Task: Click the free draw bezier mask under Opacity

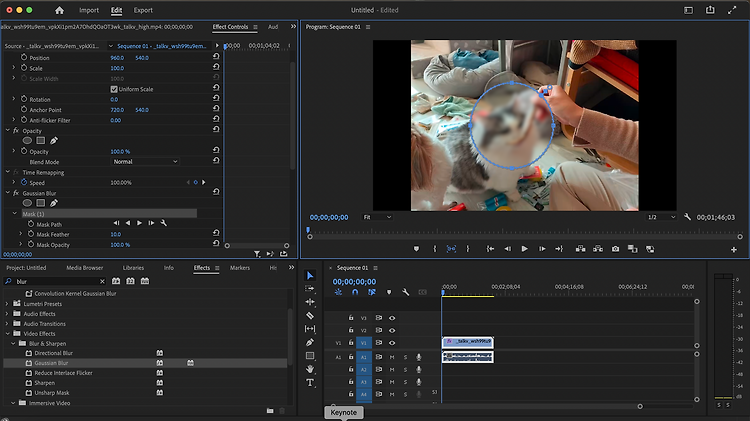Action: [54, 140]
